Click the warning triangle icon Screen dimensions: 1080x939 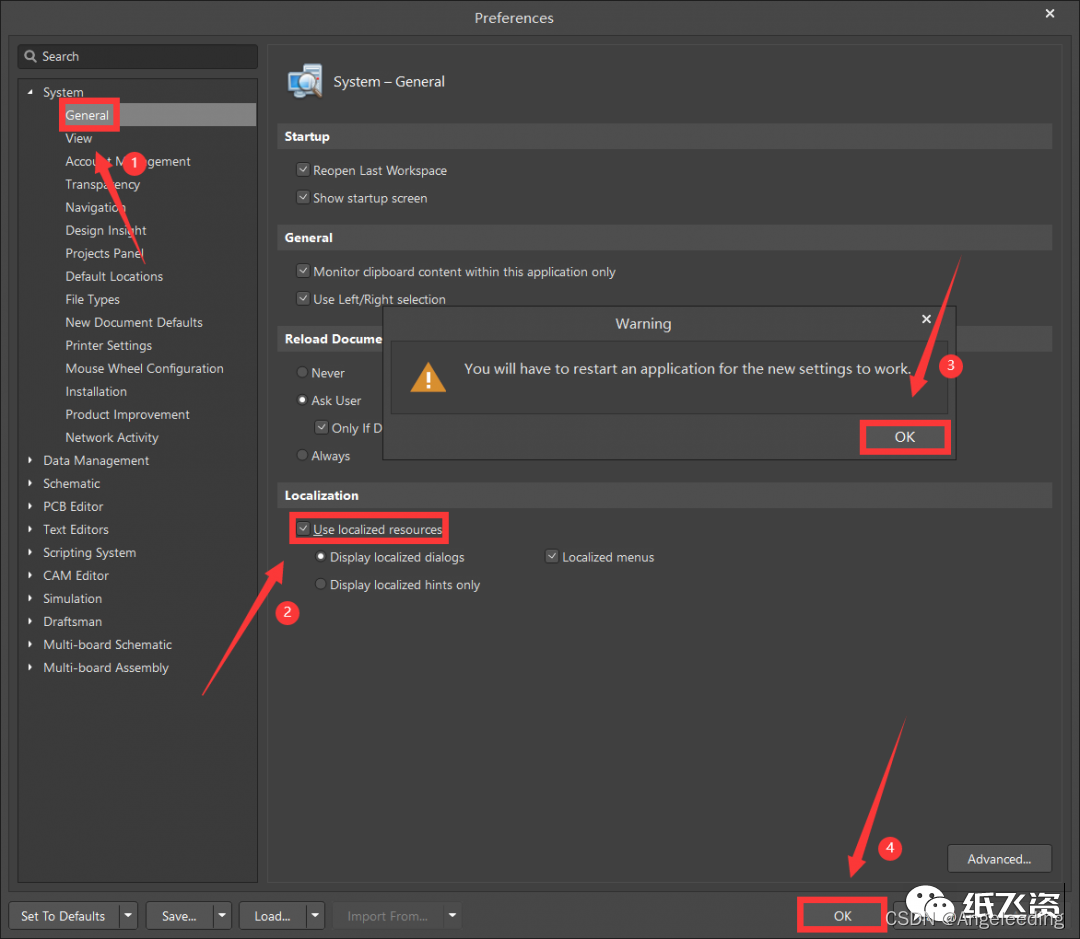point(429,377)
